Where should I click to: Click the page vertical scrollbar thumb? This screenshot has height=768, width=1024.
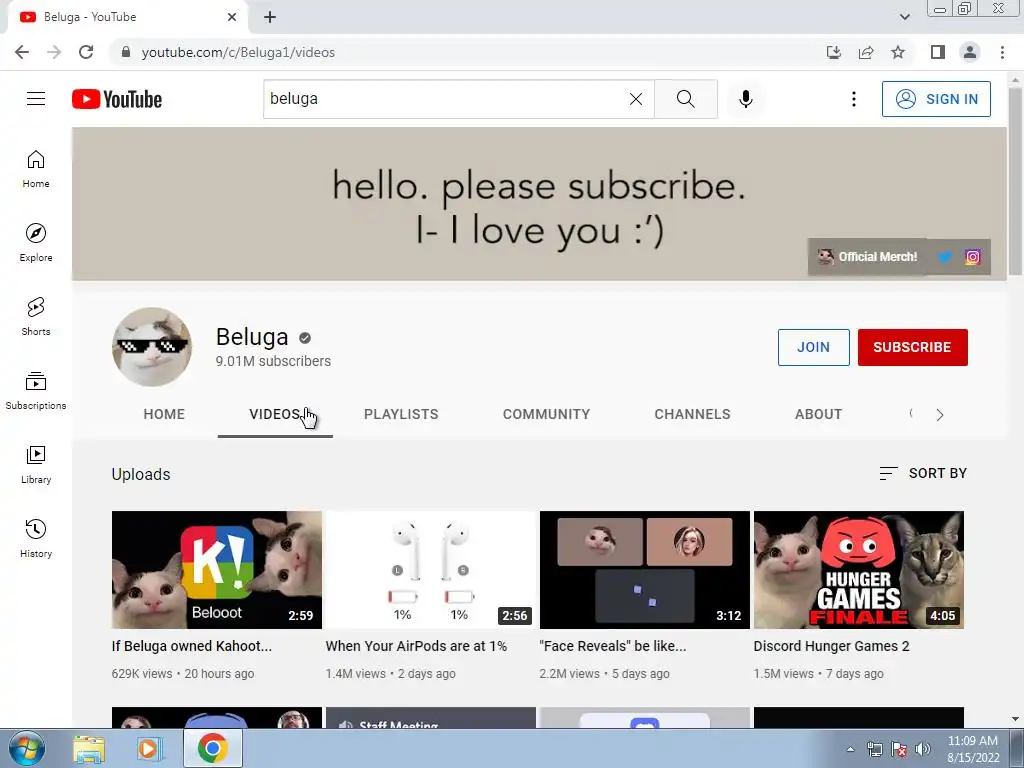[x=1015, y=181]
